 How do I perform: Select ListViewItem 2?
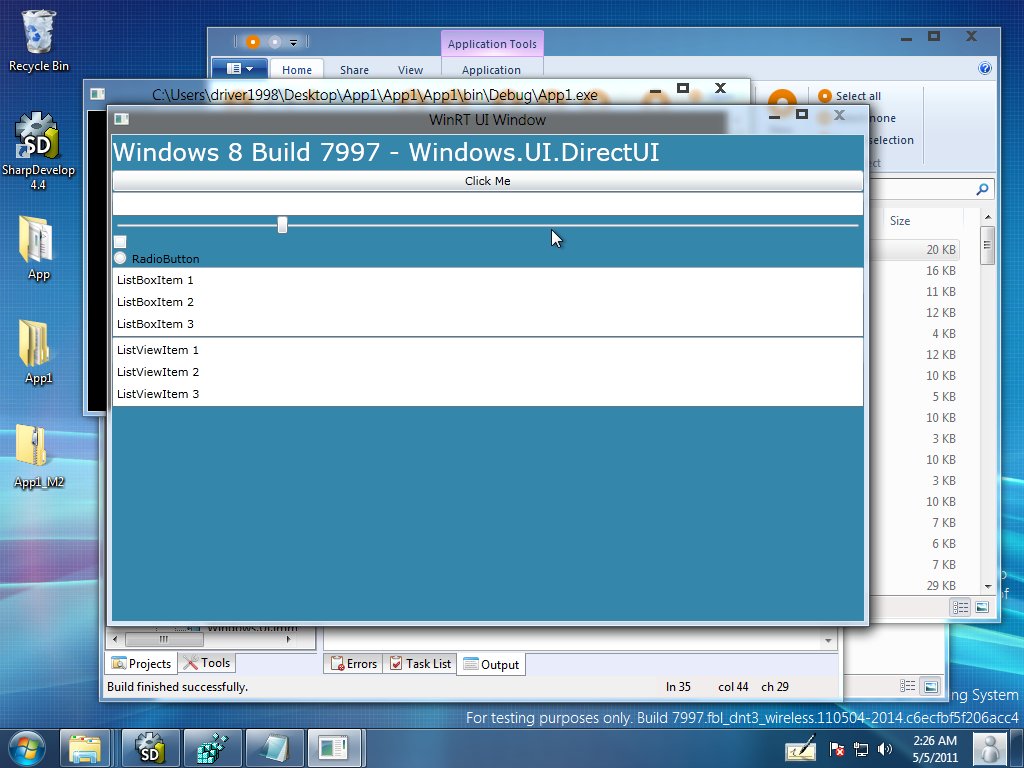point(487,372)
